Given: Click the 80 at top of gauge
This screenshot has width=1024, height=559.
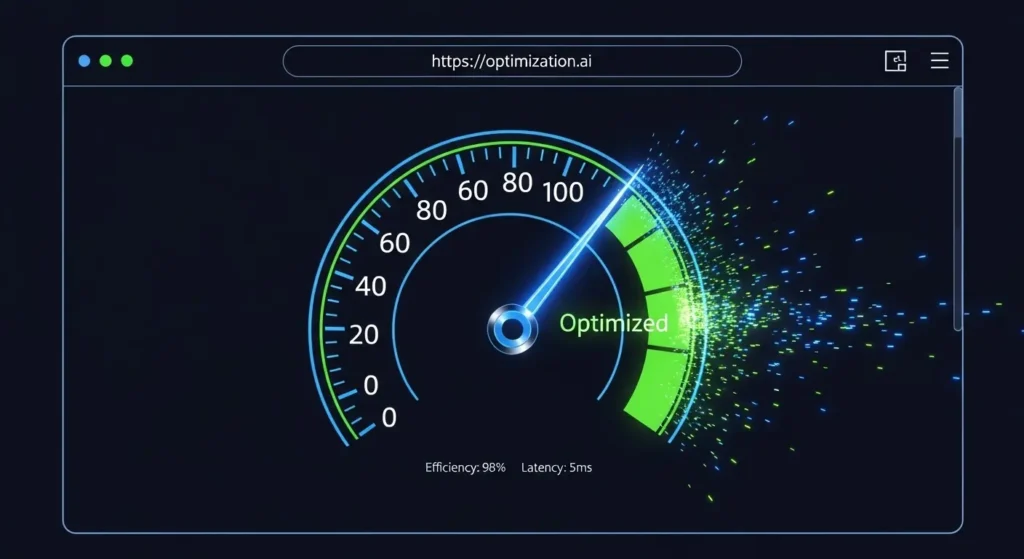Looking at the screenshot, I should click(517, 182).
